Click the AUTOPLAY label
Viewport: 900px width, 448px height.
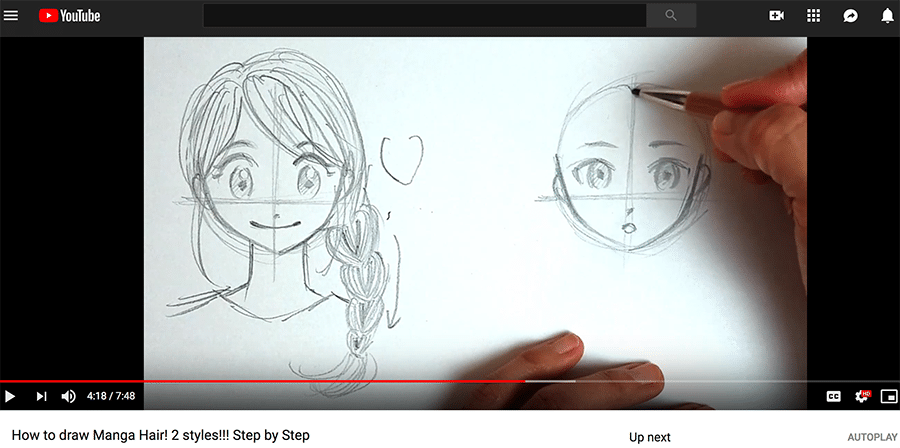(x=872, y=438)
